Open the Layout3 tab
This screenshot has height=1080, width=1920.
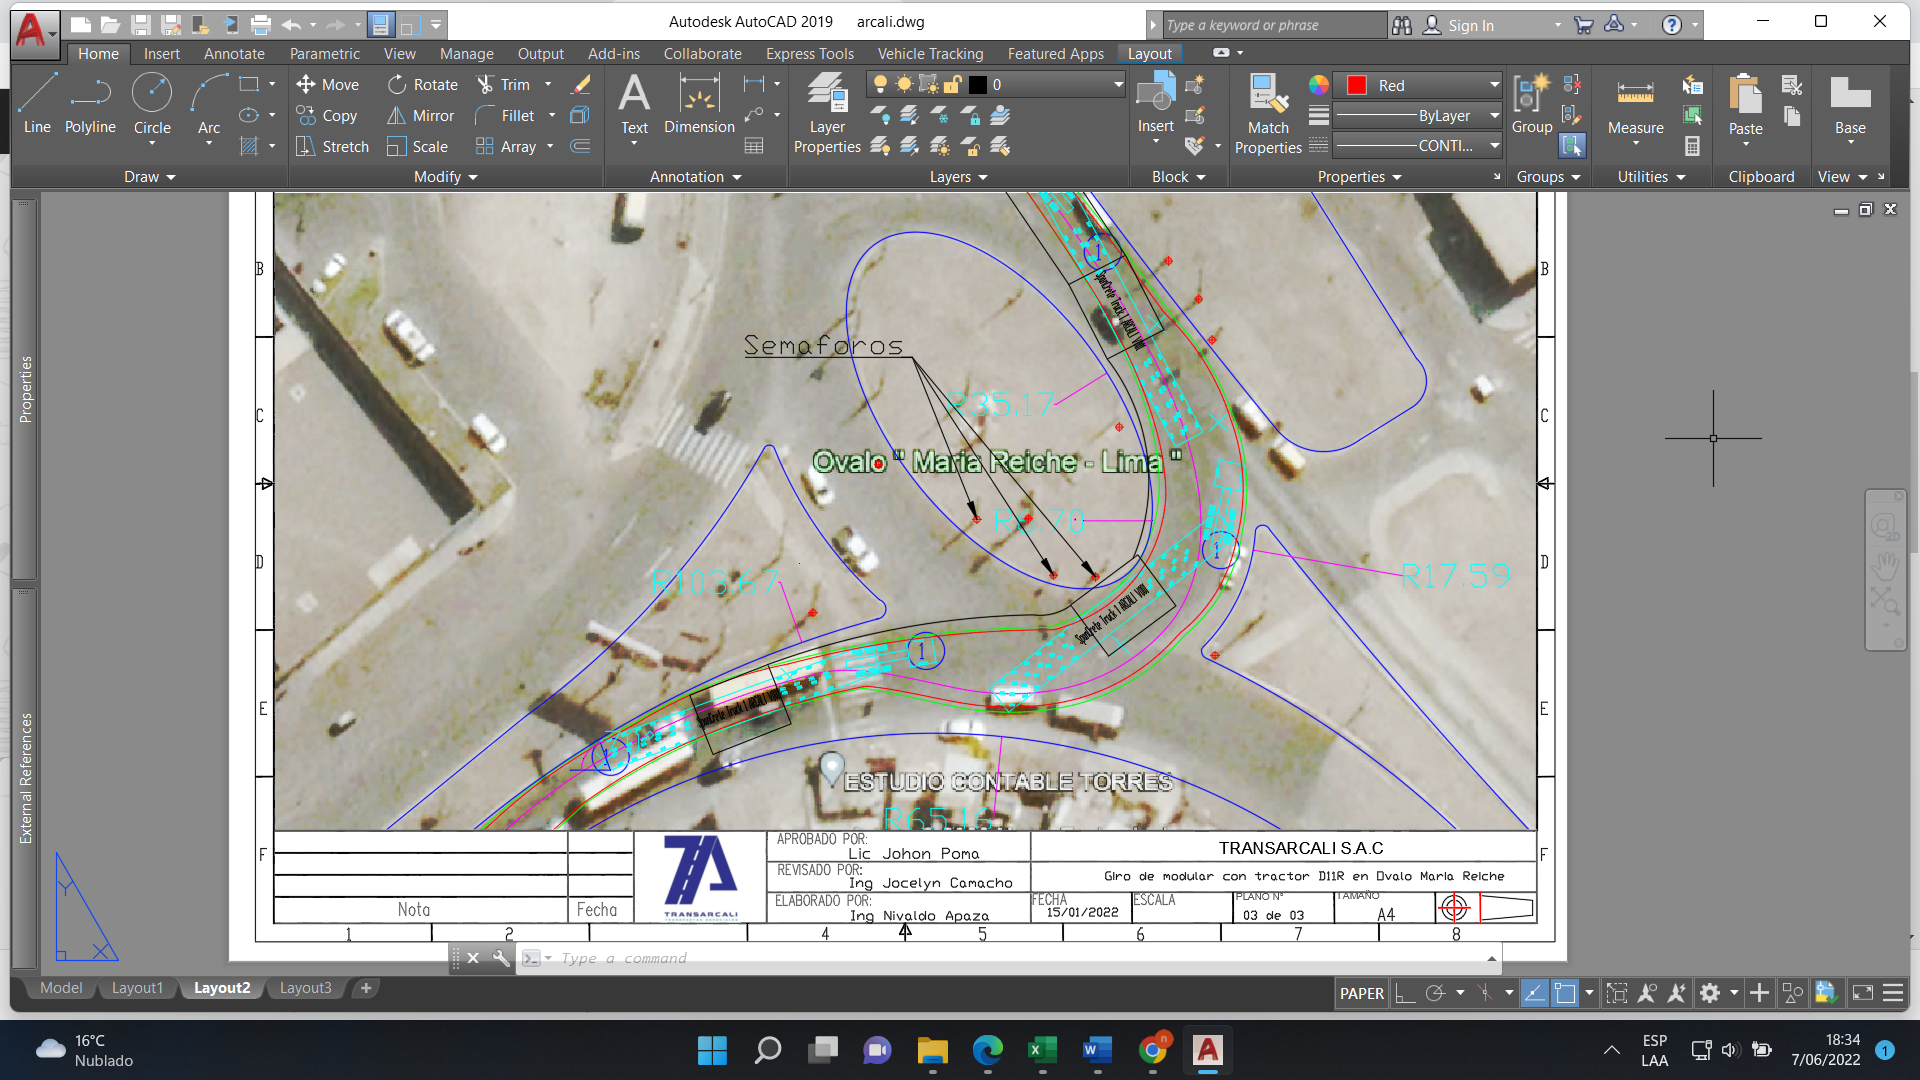[305, 988]
